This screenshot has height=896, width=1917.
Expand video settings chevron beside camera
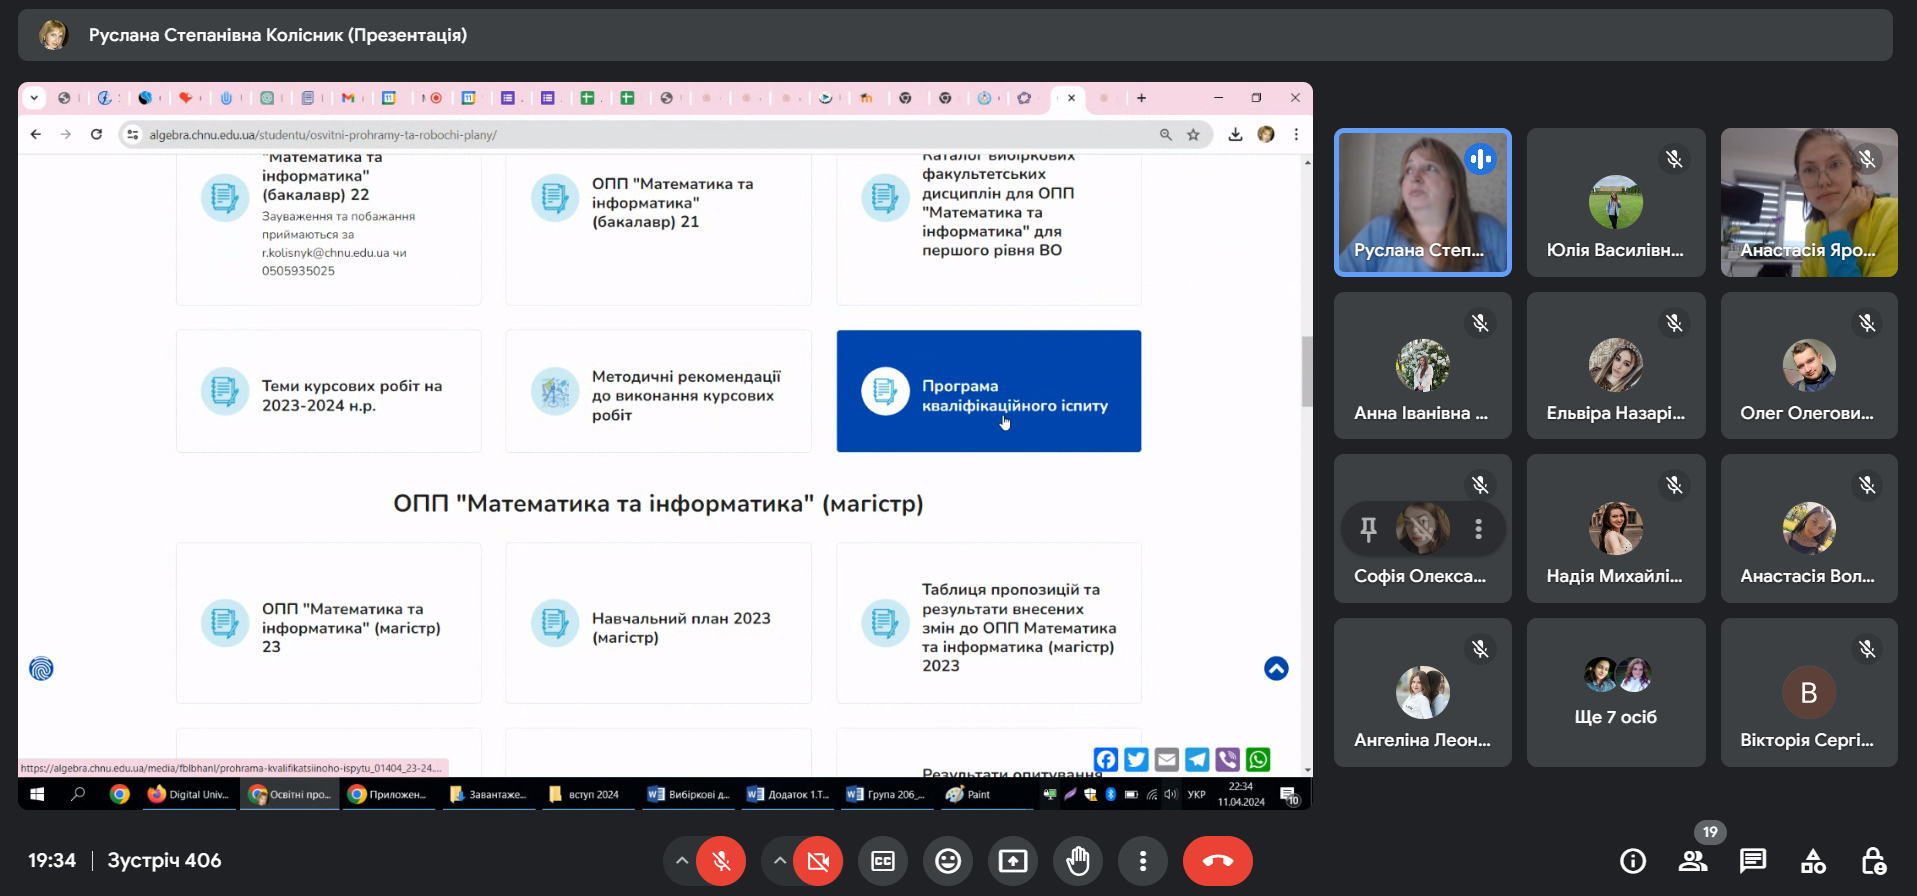pos(778,861)
